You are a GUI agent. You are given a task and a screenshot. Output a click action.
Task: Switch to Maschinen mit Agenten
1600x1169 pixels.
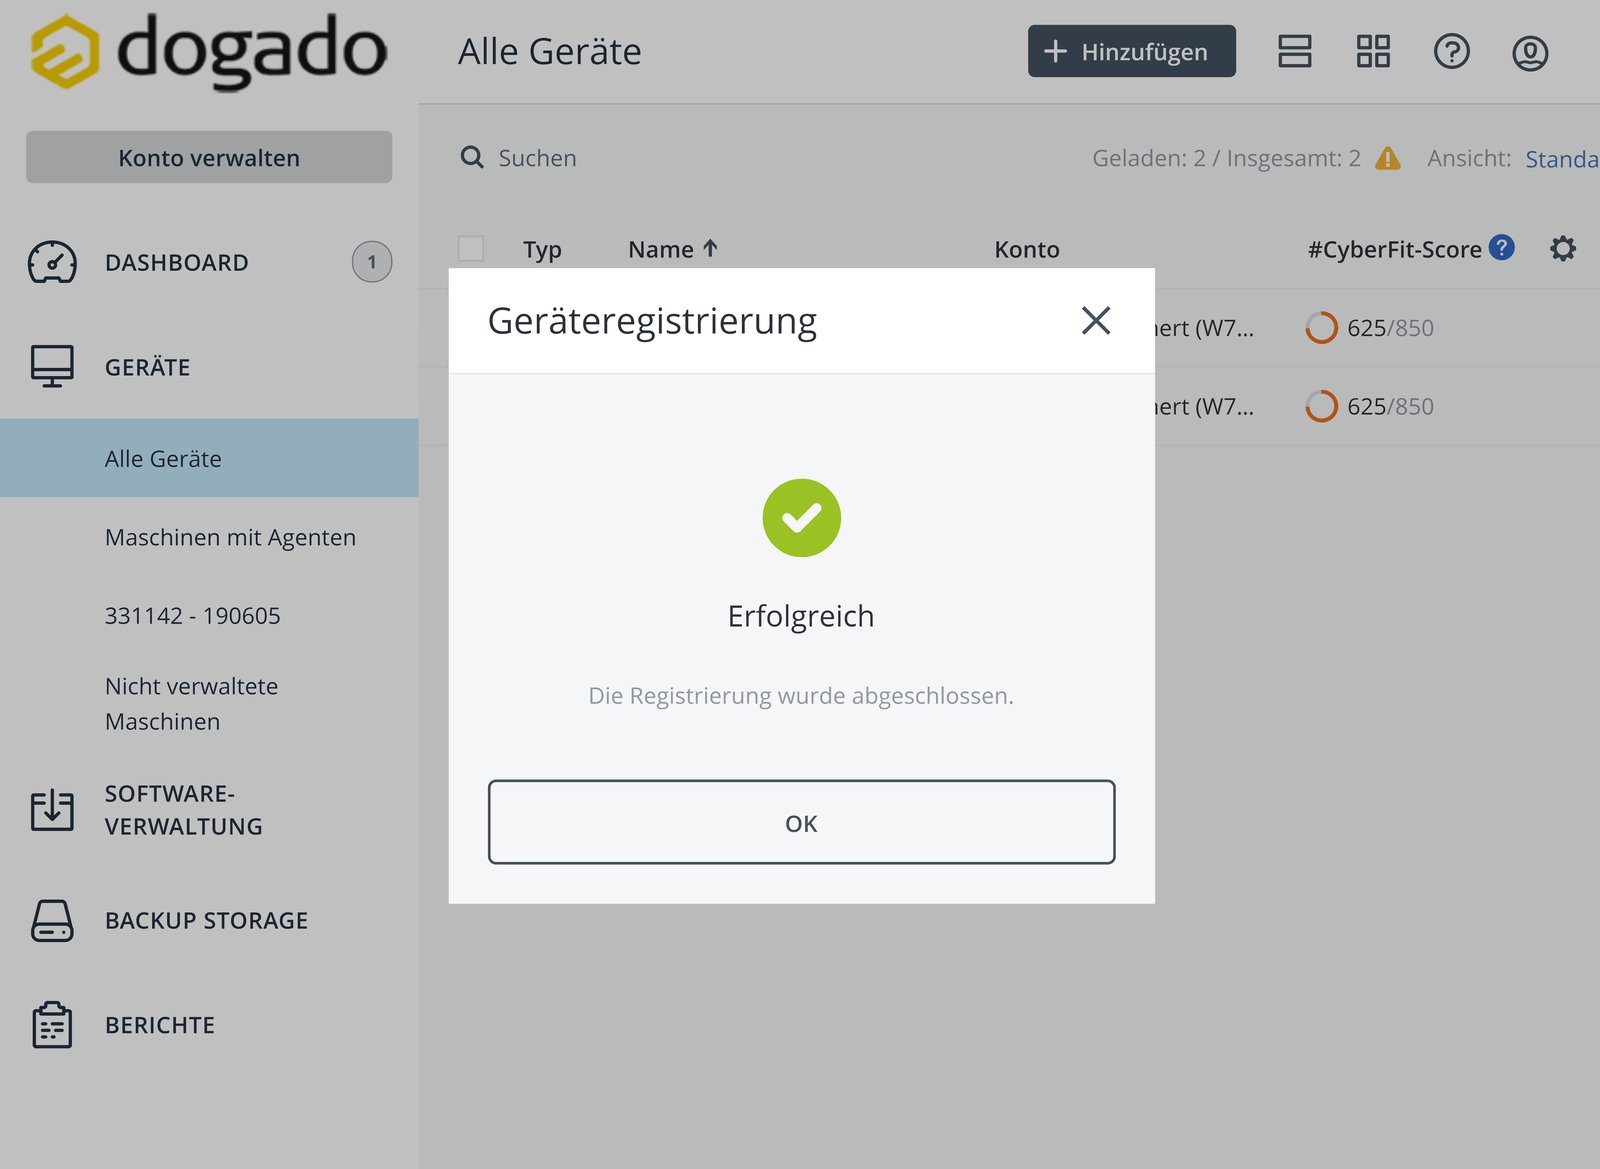pyautogui.click(x=229, y=537)
